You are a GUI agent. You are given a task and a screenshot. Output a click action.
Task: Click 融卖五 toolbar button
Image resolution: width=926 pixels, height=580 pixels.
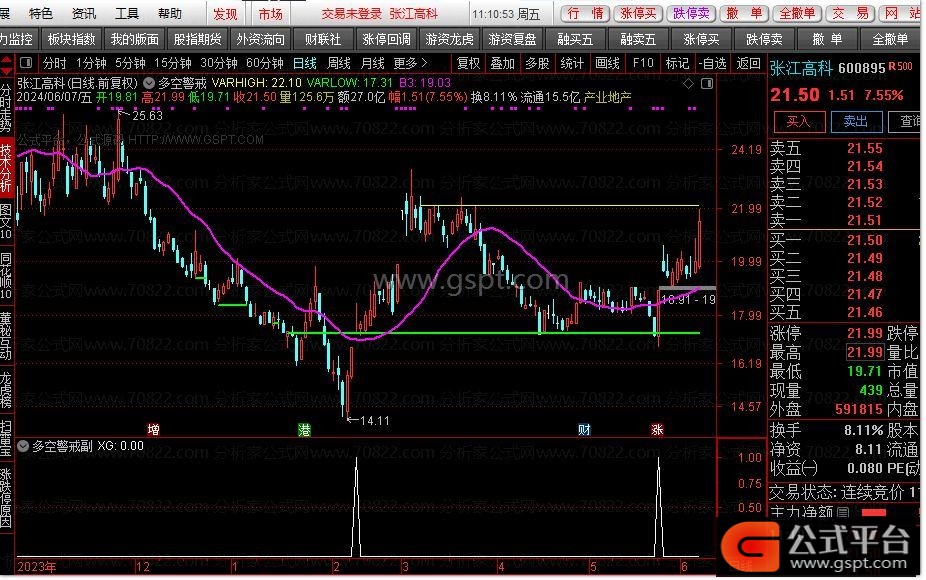point(638,40)
